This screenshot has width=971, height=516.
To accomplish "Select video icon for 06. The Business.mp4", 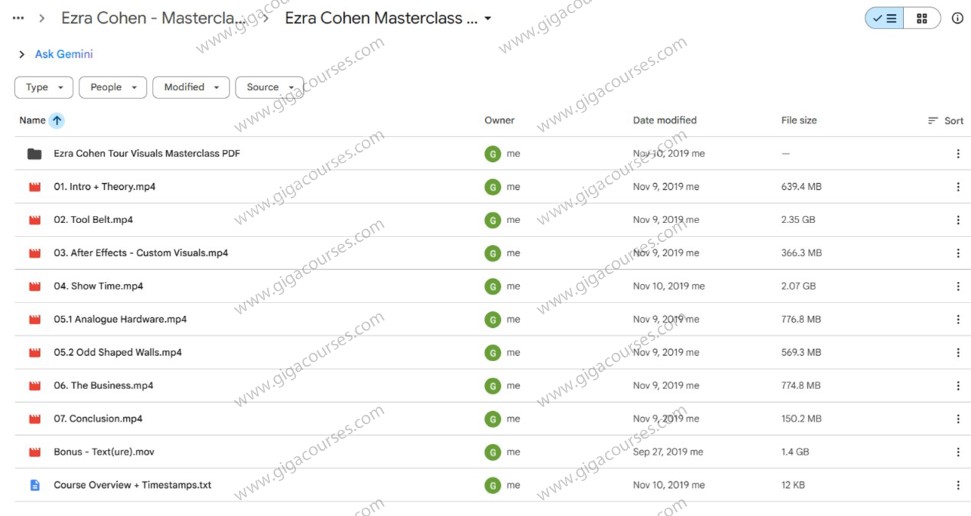I will (x=35, y=385).
